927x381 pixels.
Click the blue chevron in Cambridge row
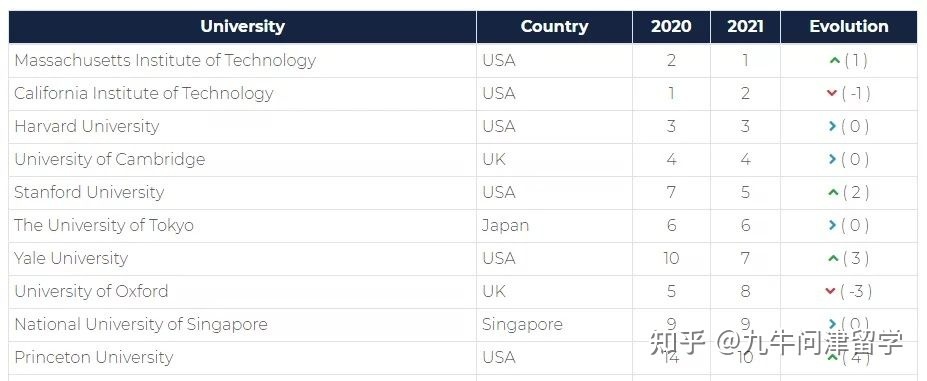pyautogui.click(x=832, y=159)
